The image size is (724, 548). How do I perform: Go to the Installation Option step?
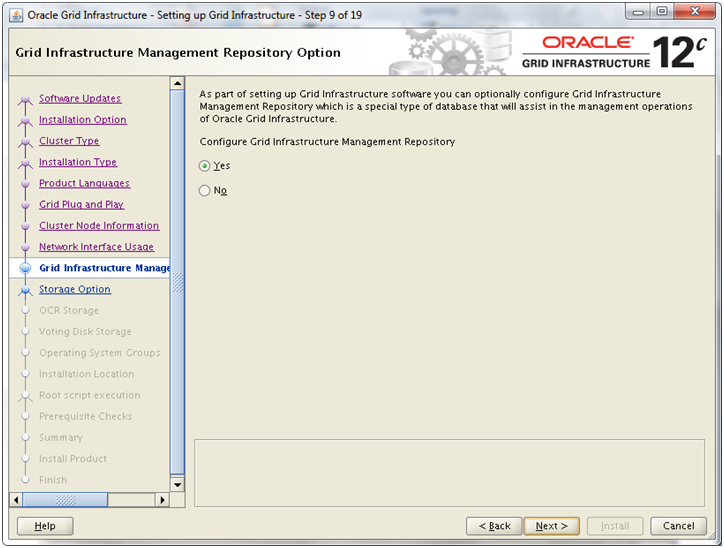[x=83, y=120]
